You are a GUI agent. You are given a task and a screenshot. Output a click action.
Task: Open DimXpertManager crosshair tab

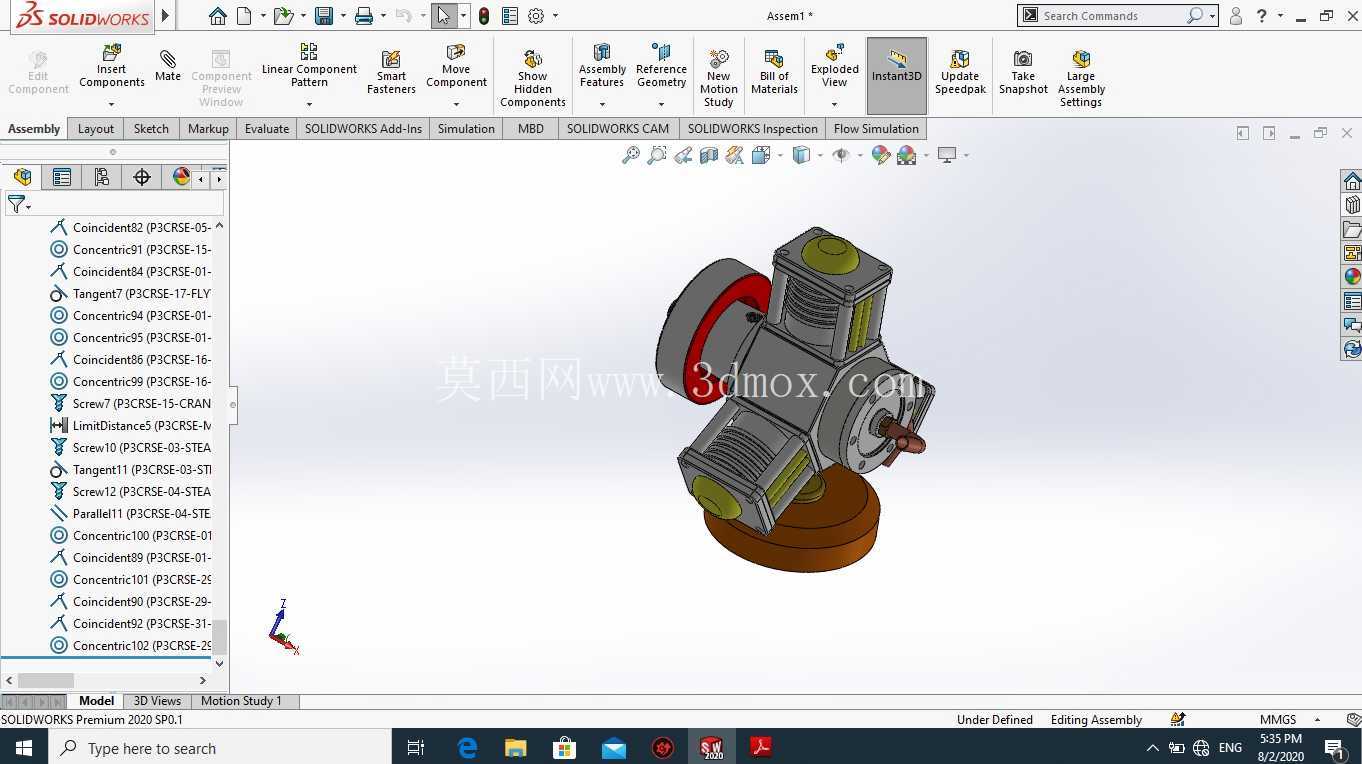tap(142, 177)
